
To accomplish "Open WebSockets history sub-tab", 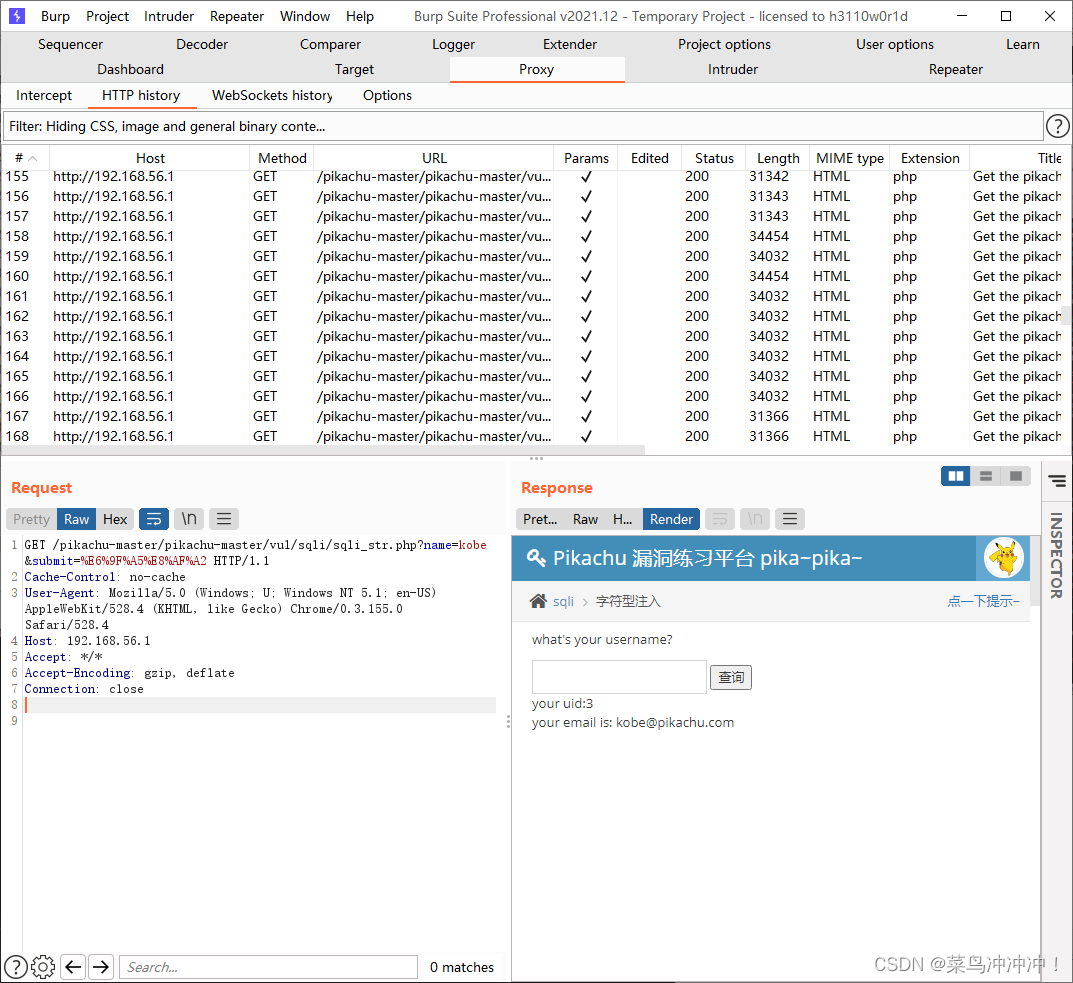I will (x=272, y=95).
